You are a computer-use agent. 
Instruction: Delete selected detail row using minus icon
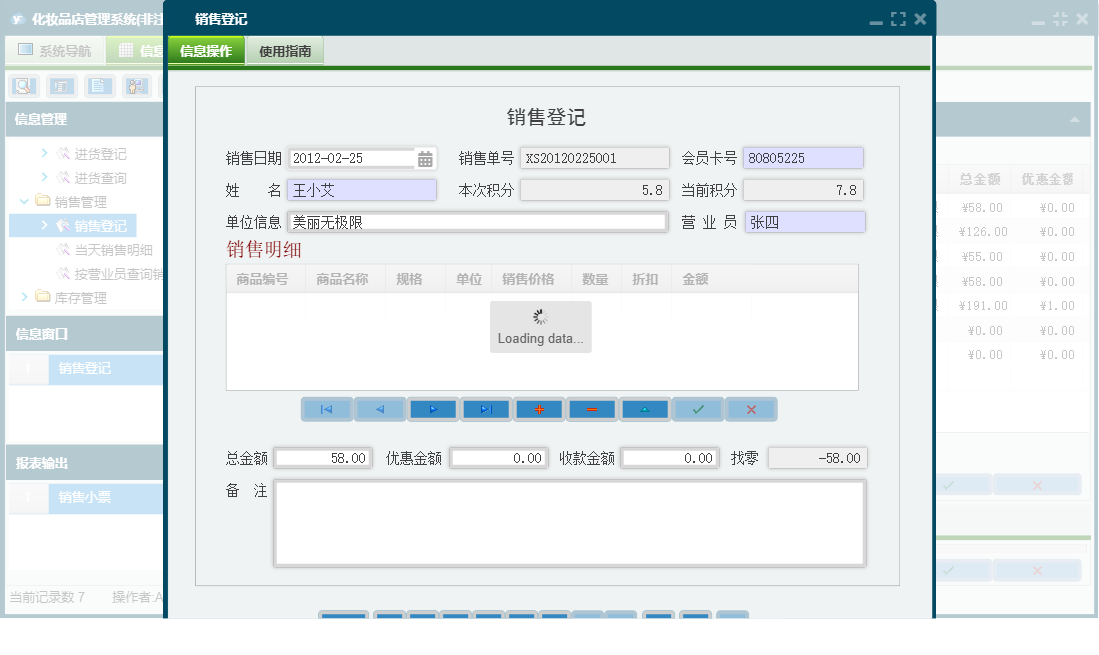592,409
